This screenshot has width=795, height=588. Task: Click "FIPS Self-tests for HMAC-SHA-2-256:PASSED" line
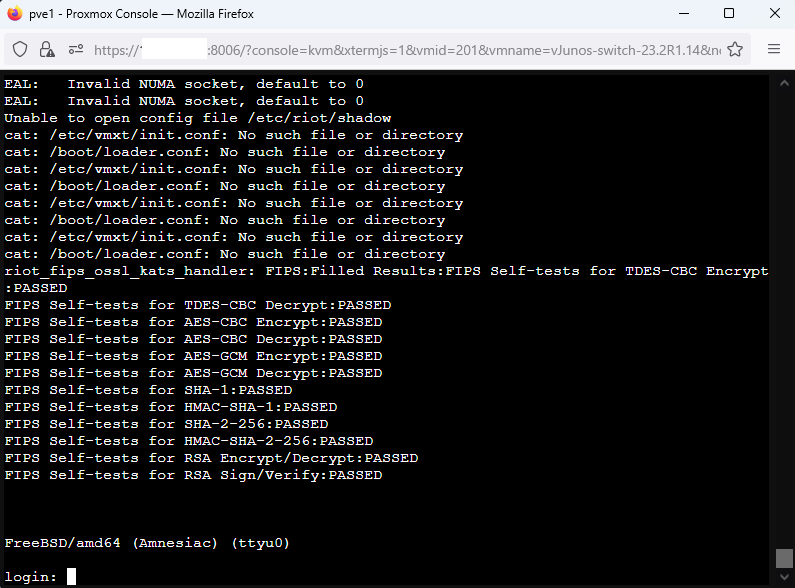[189, 441]
